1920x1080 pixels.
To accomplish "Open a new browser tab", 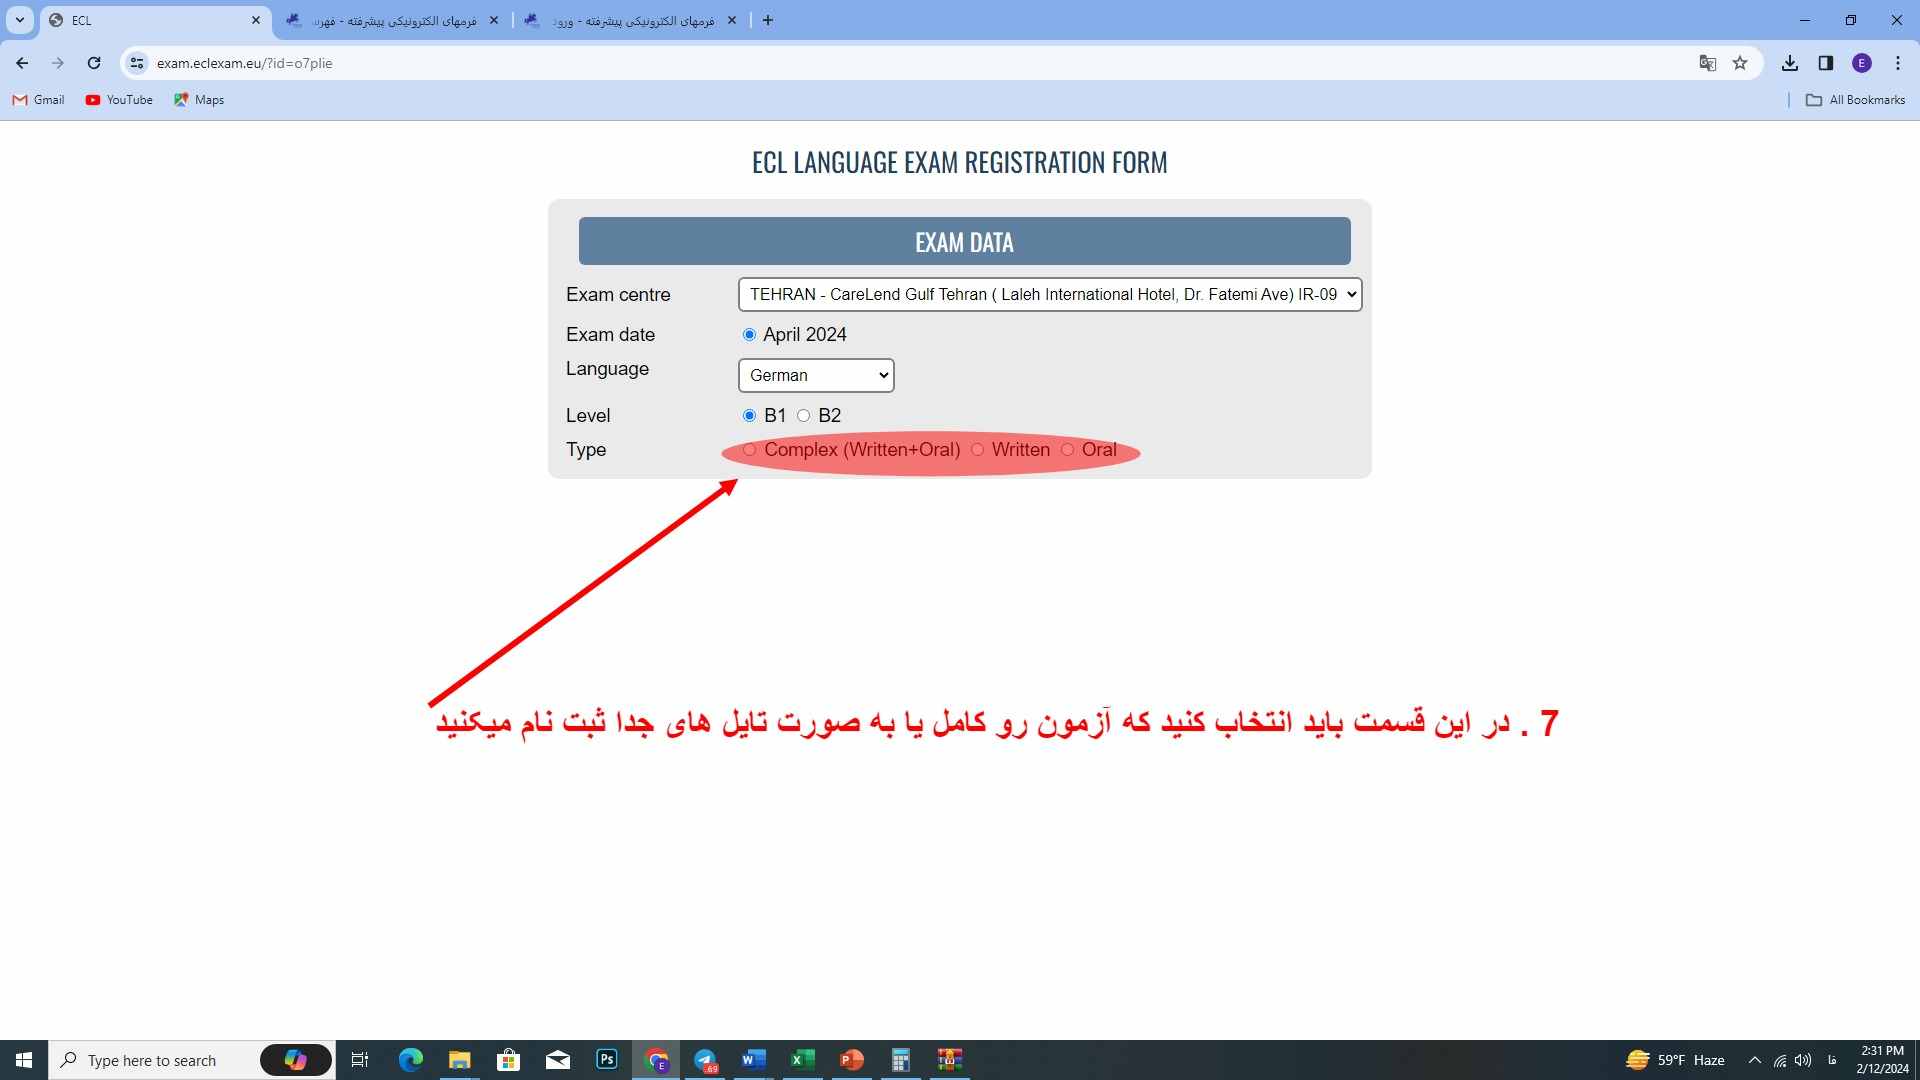I will 768,20.
